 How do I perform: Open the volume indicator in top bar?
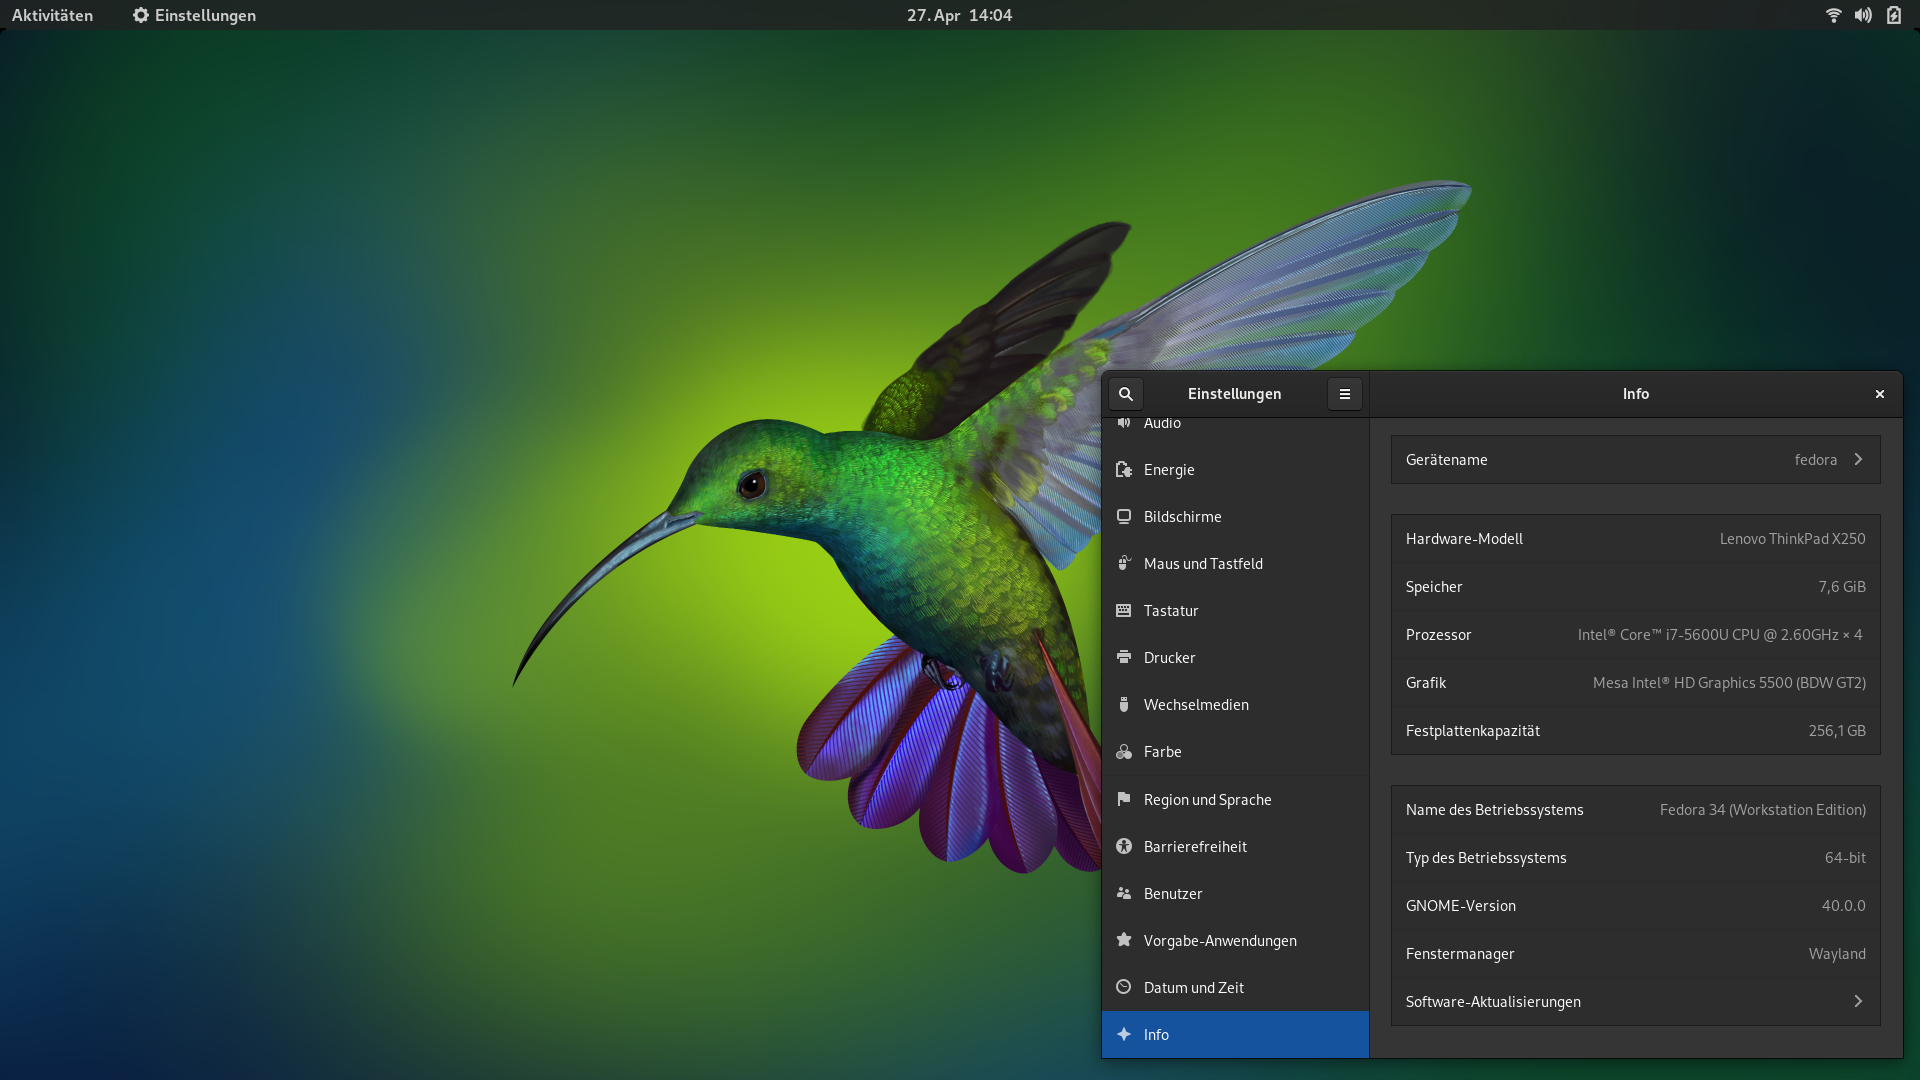coord(1863,15)
